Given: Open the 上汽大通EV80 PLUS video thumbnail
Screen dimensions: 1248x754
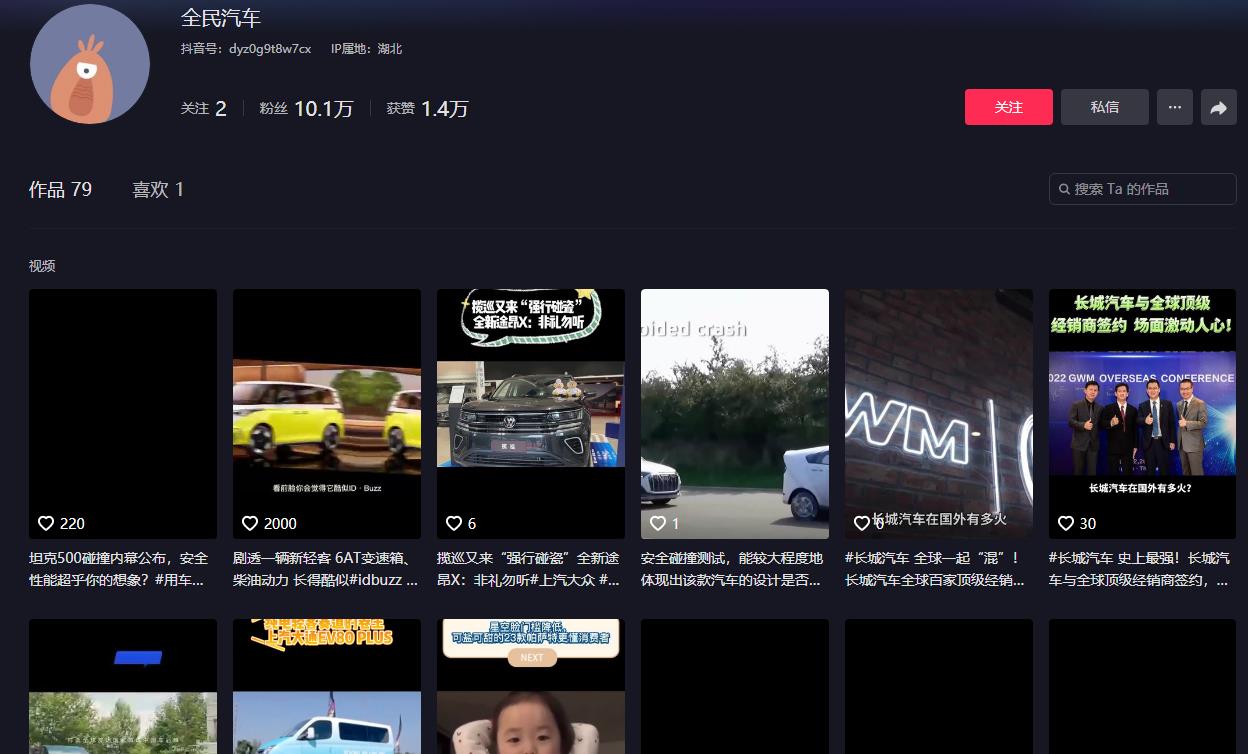Looking at the screenshot, I should coord(327,686).
